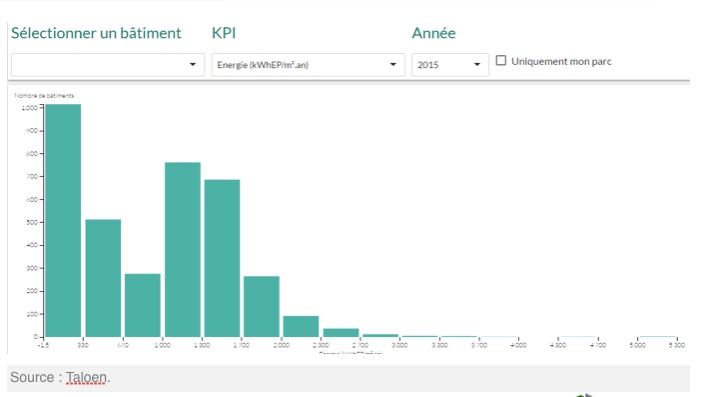Select the bar reaching about 680 buildings
Viewport: 705px width, 397px height.
coord(222,258)
